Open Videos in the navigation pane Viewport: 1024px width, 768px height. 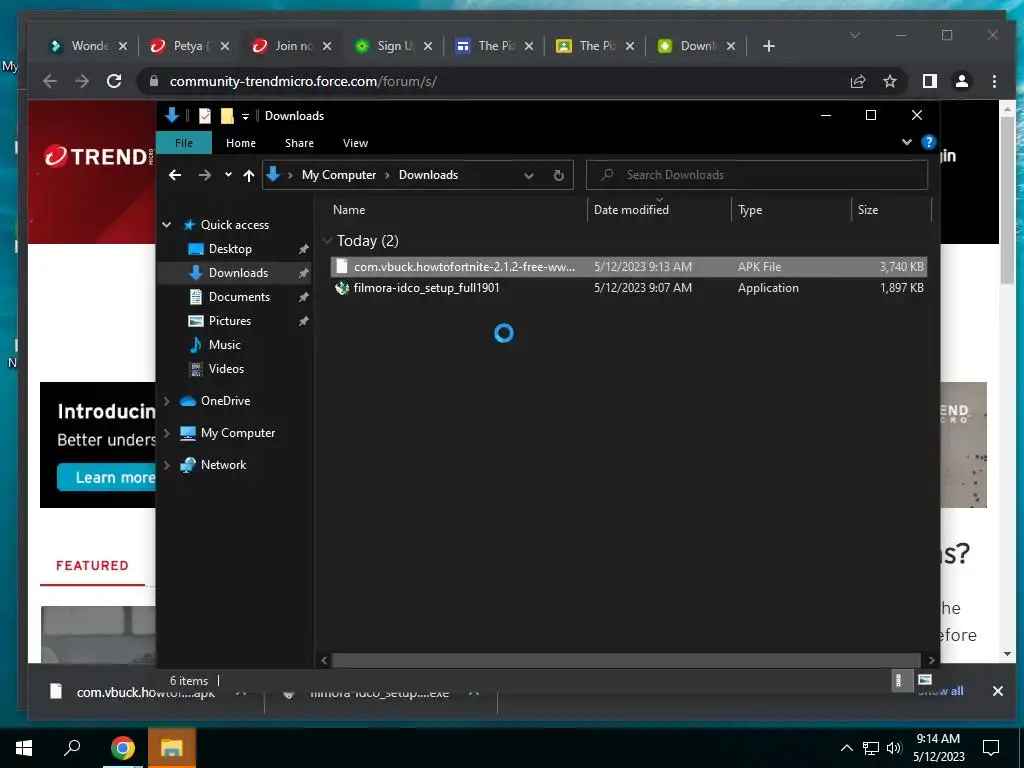pos(226,369)
